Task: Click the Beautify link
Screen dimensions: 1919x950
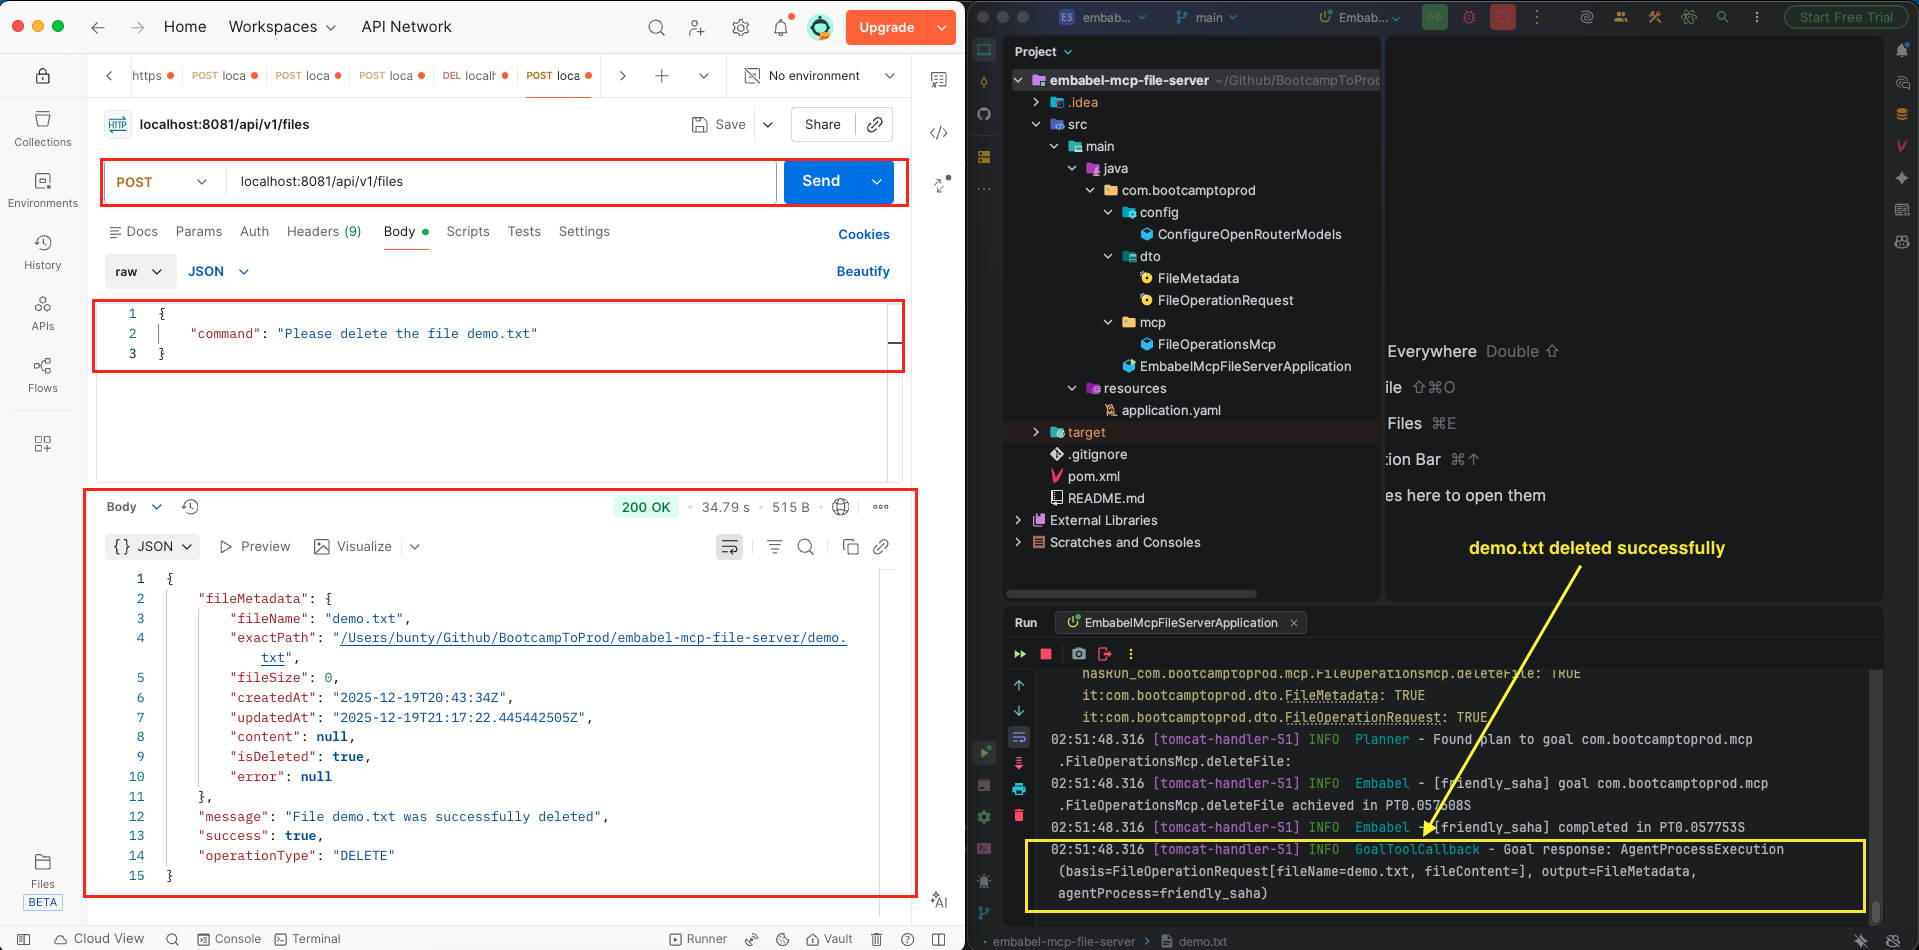Action: (862, 272)
